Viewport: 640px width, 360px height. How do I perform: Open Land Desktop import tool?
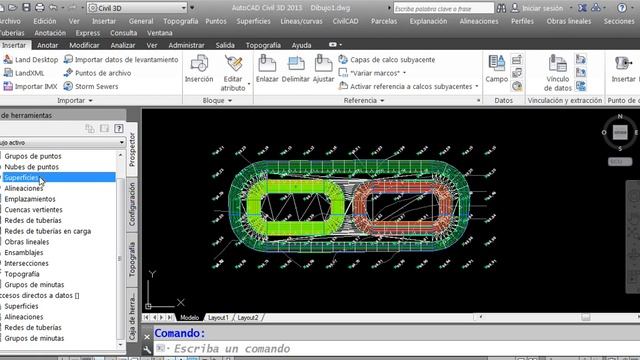31,60
